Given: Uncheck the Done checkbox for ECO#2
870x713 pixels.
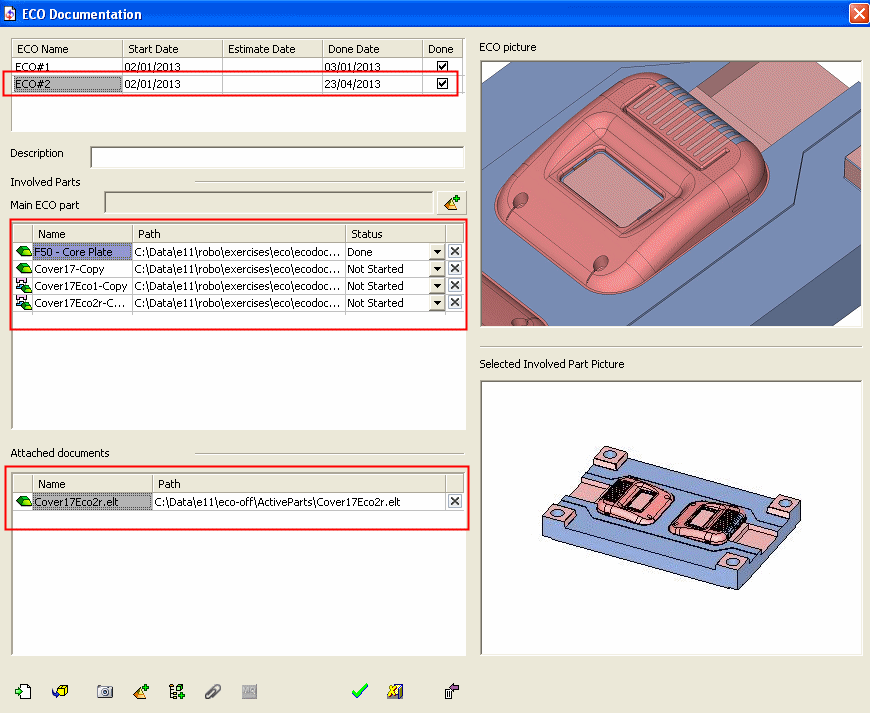Looking at the screenshot, I should pyautogui.click(x=442, y=84).
